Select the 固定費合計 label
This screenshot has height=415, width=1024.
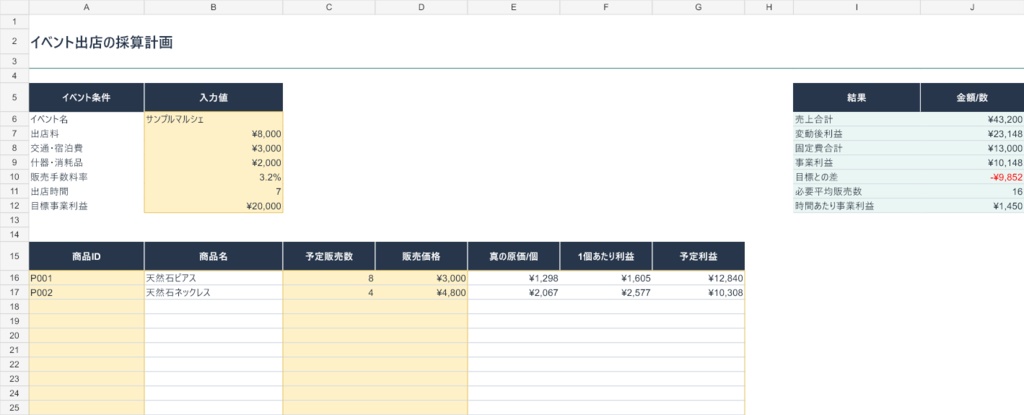pyautogui.click(x=857, y=148)
